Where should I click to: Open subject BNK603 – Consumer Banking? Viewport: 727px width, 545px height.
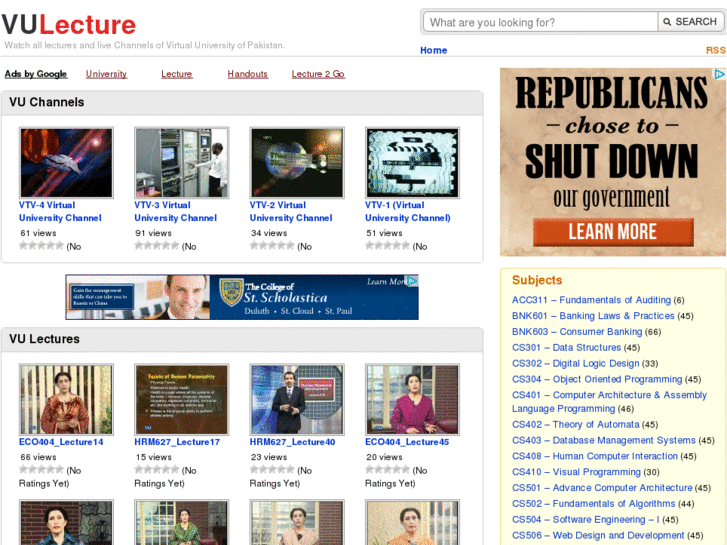tap(577, 332)
